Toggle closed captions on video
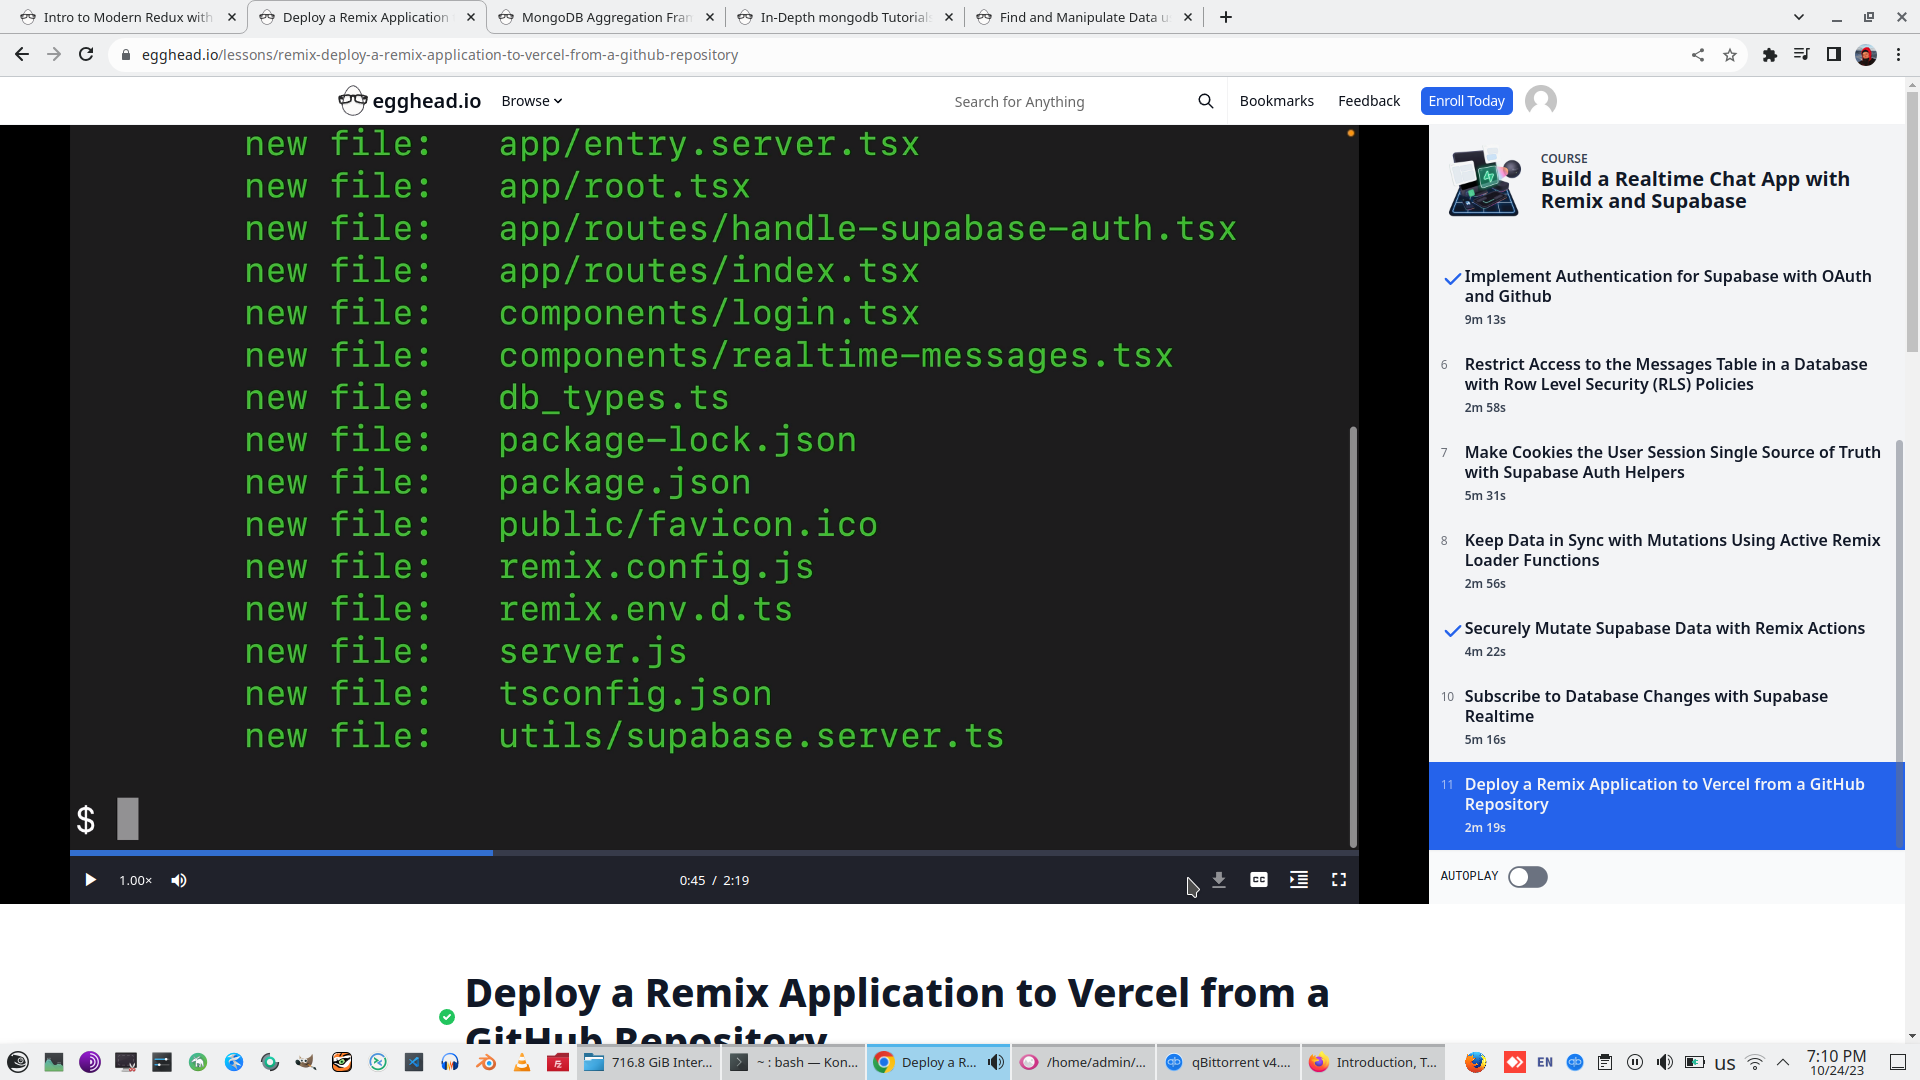Viewport: 1920px width, 1080px height. (1259, 880)
